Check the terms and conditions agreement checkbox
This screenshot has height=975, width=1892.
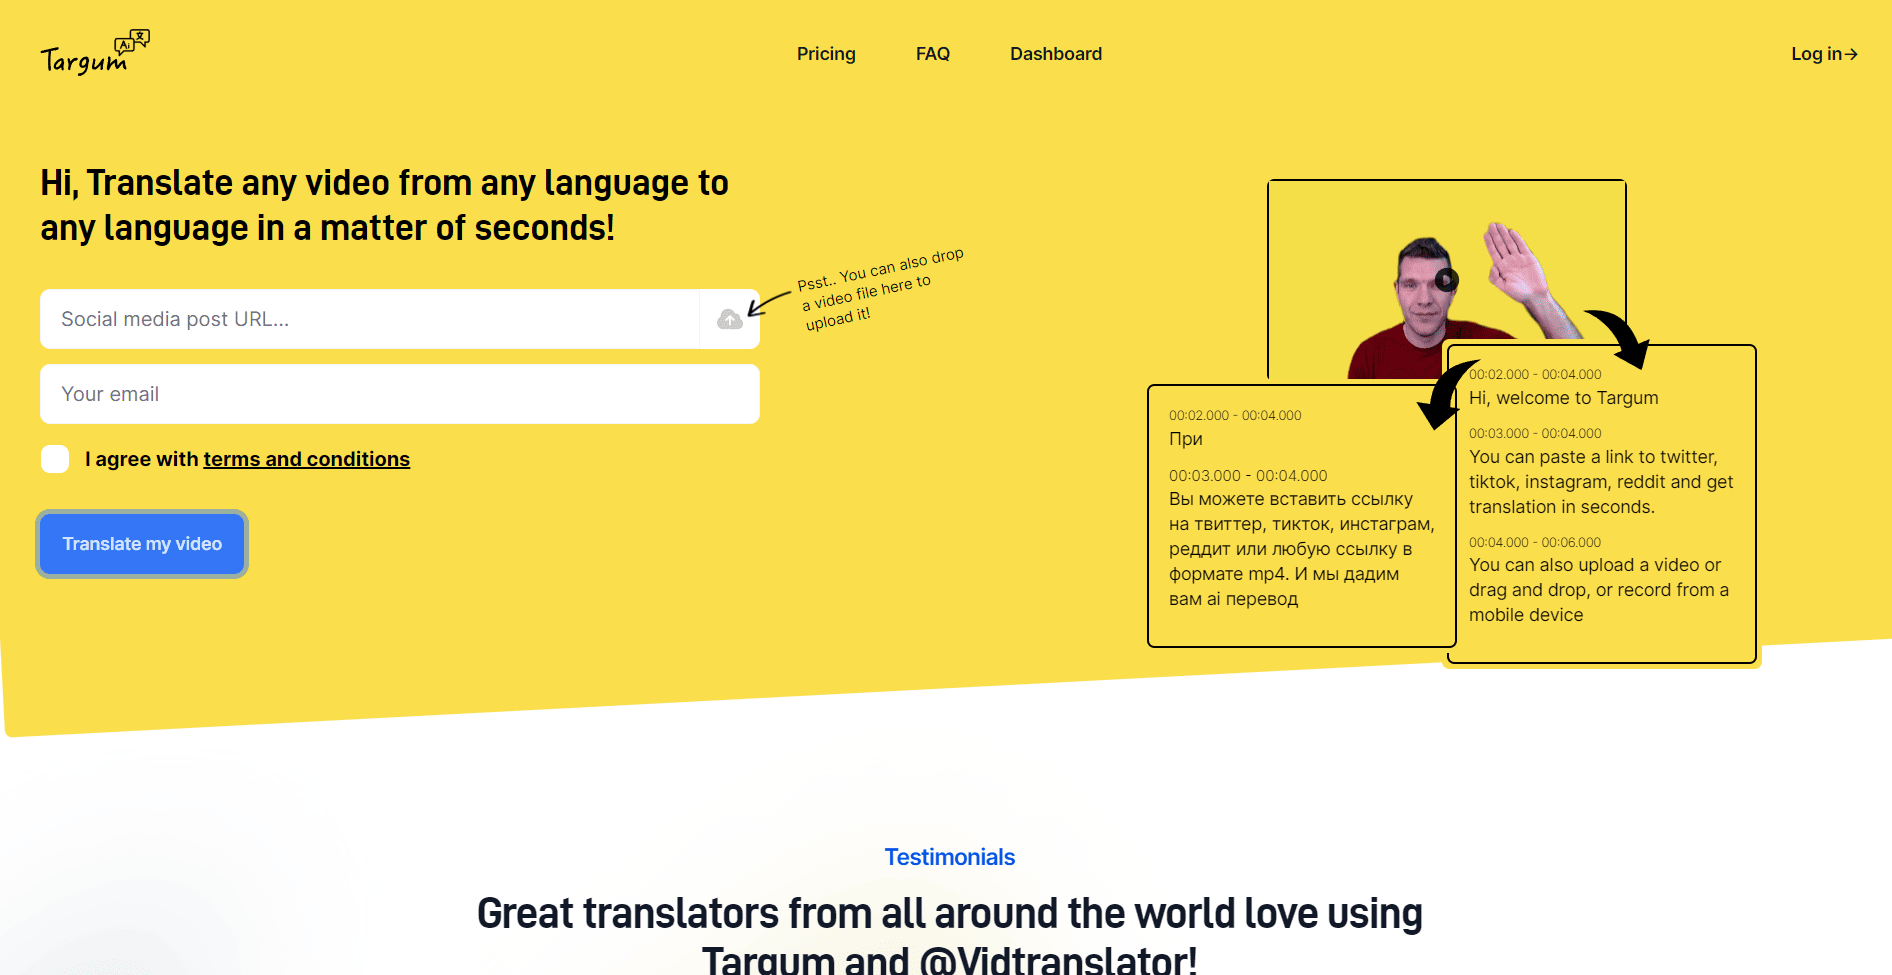click(55, 458)
